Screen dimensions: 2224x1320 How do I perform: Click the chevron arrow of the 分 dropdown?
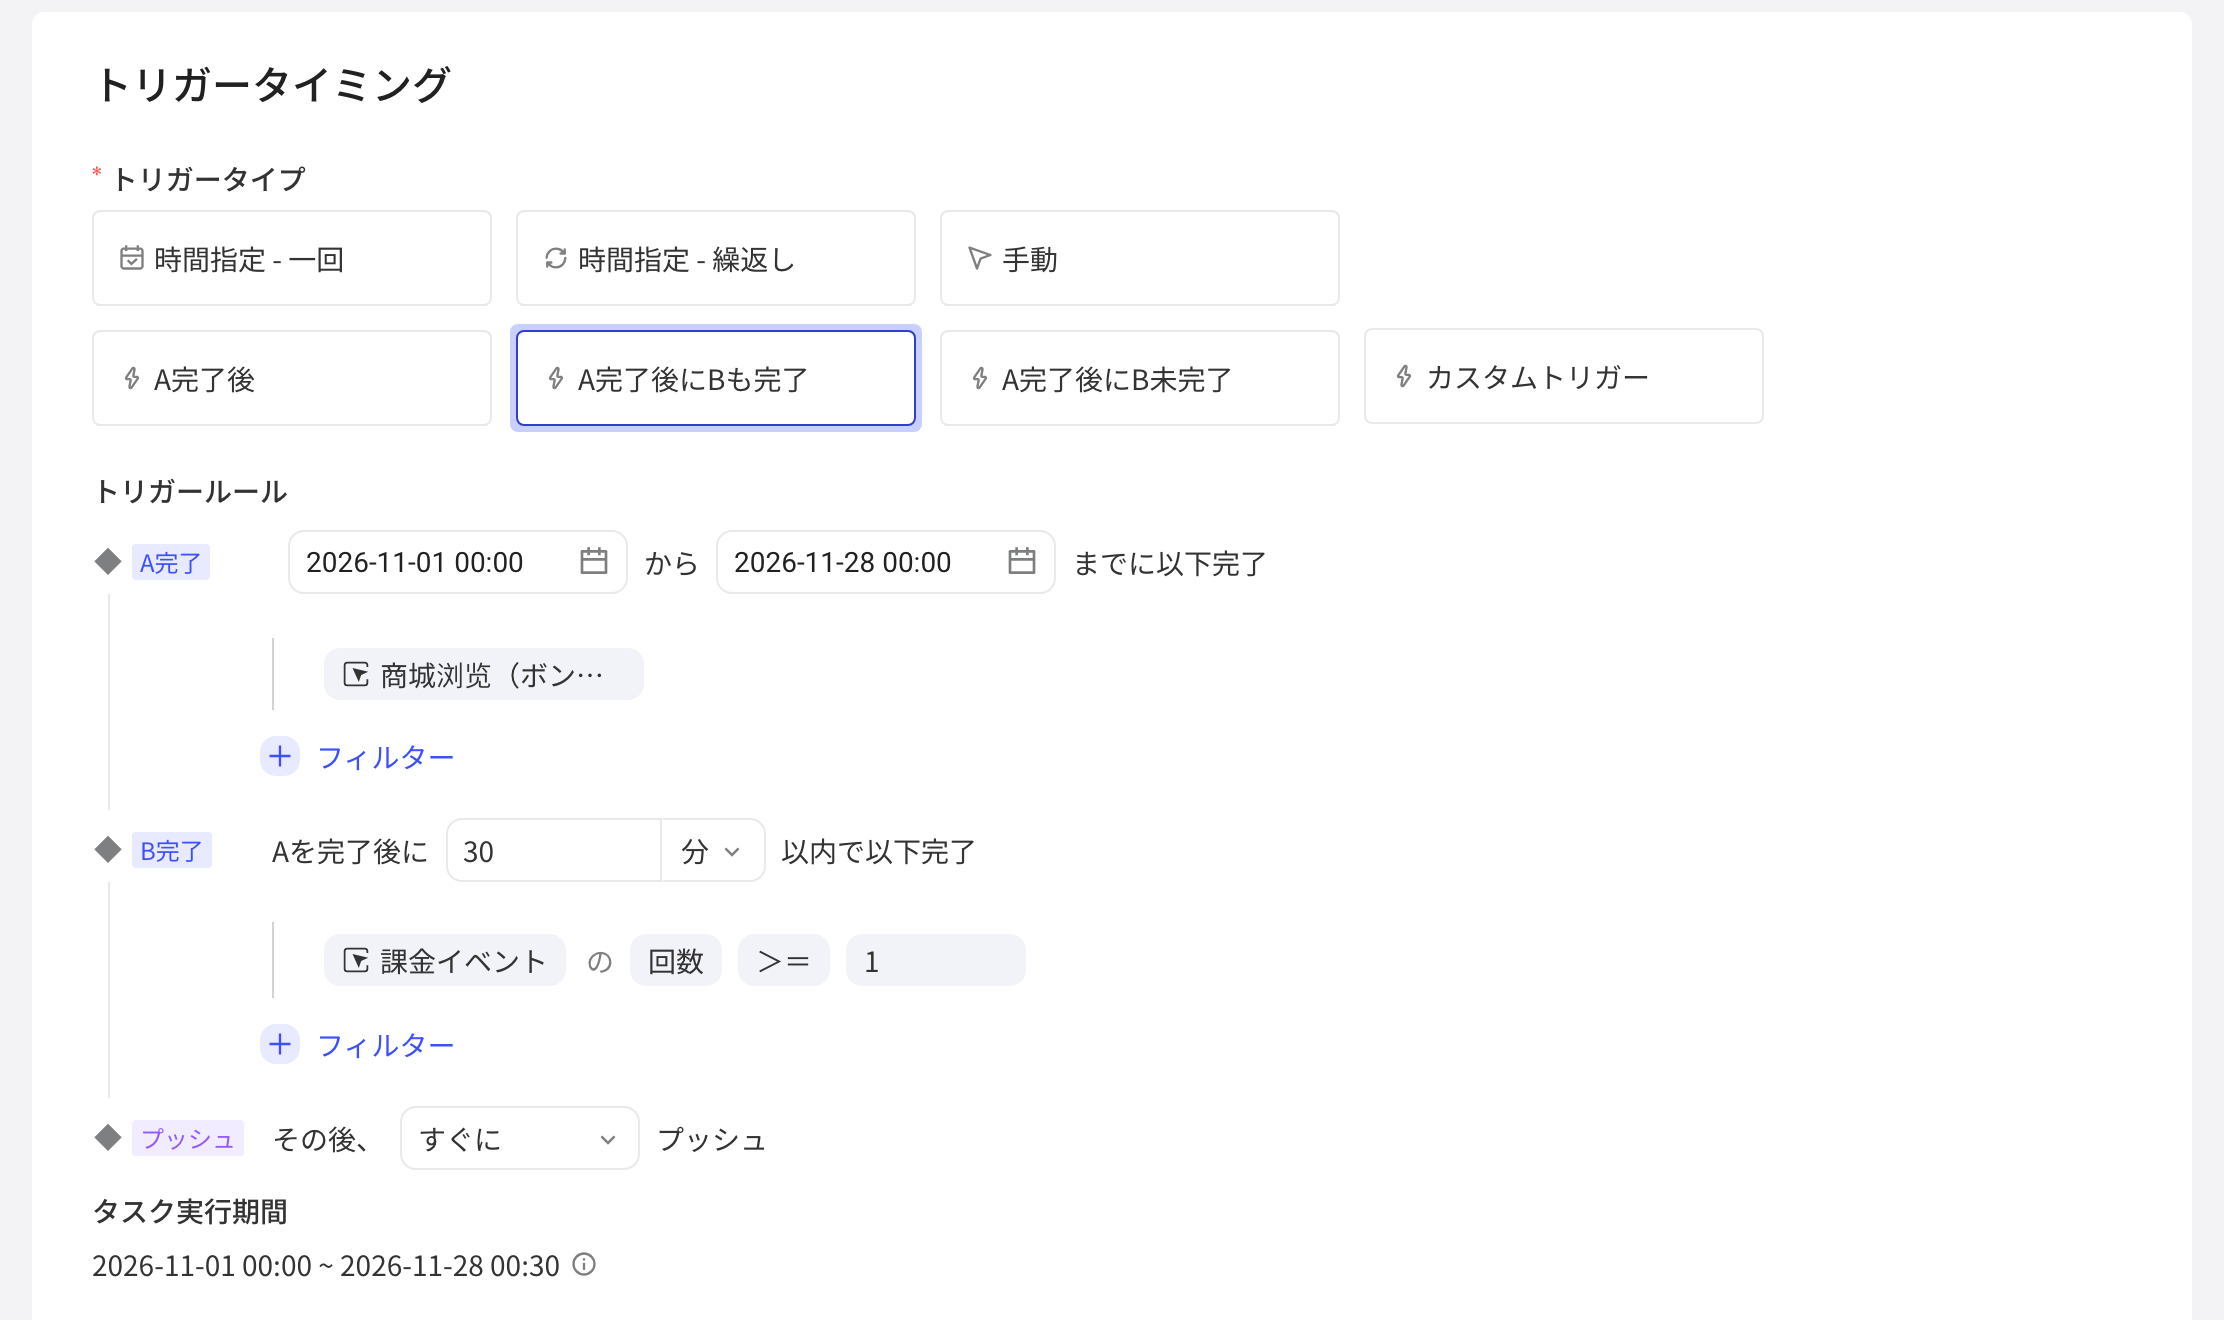(732, 852)
